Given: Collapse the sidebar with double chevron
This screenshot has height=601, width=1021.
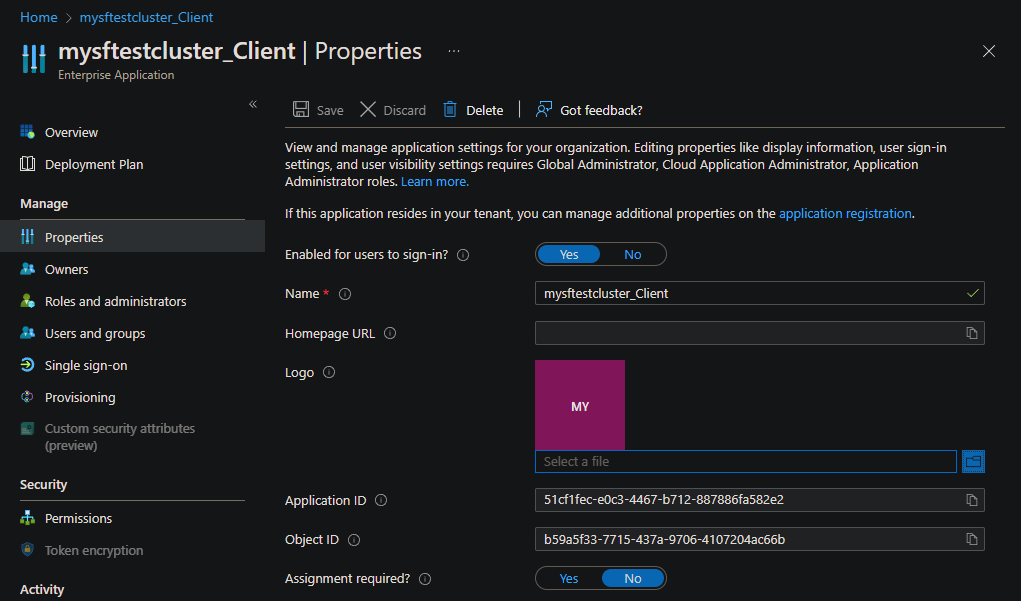Looking at the screenshot, I should pos(253,104).
